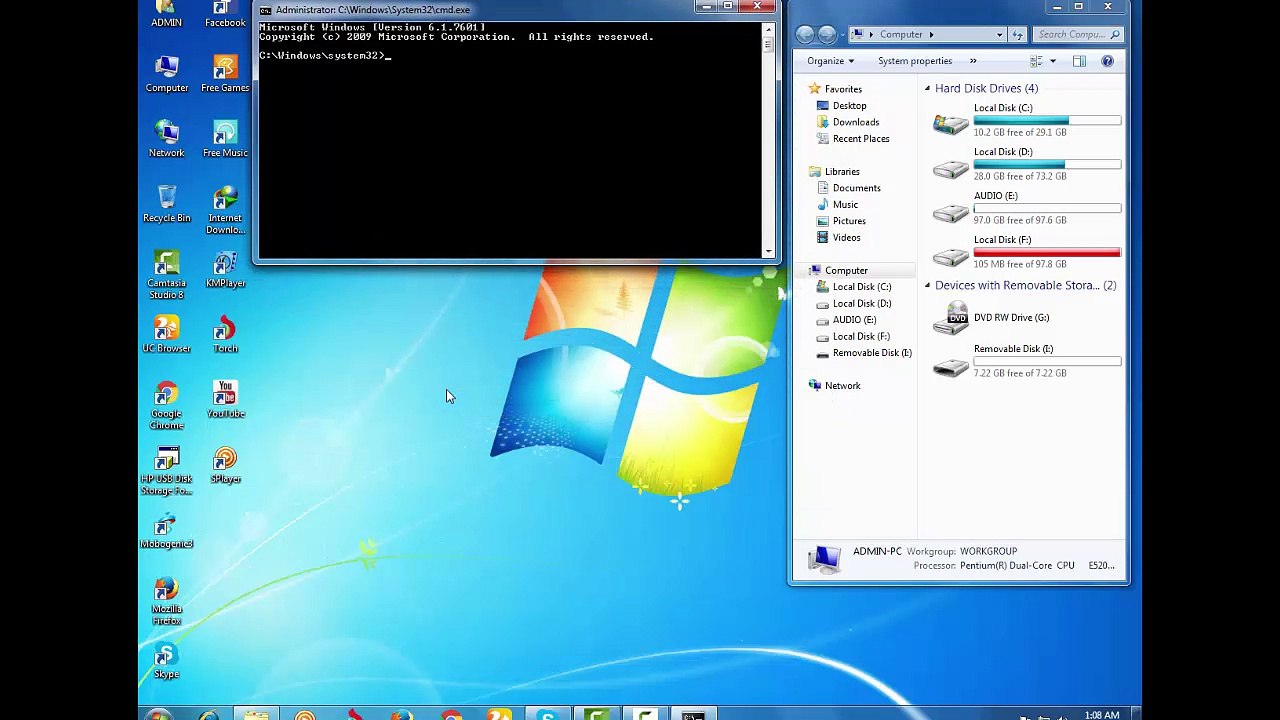Open the Free Games desktop shortcut
This screenshot has width=1280, height=720.
click(x=225, y=74)
